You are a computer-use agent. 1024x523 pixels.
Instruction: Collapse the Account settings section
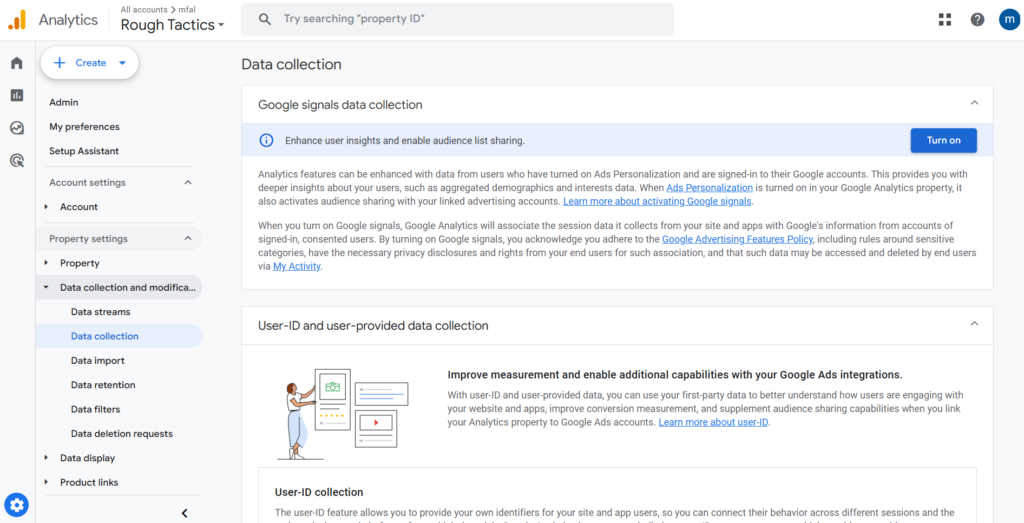click(x=188, y=182)
